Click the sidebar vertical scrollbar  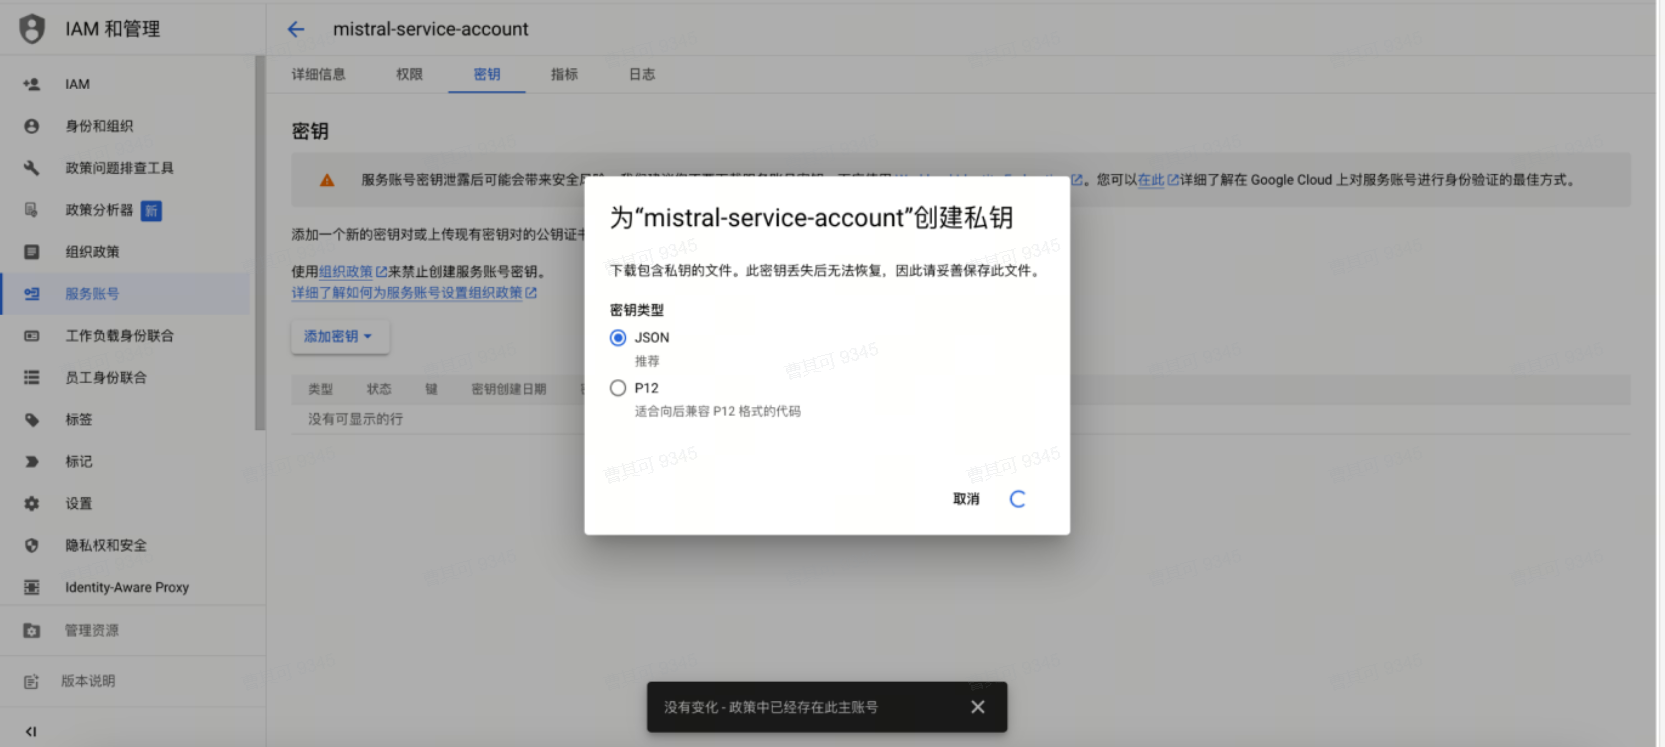pos(260,240)
